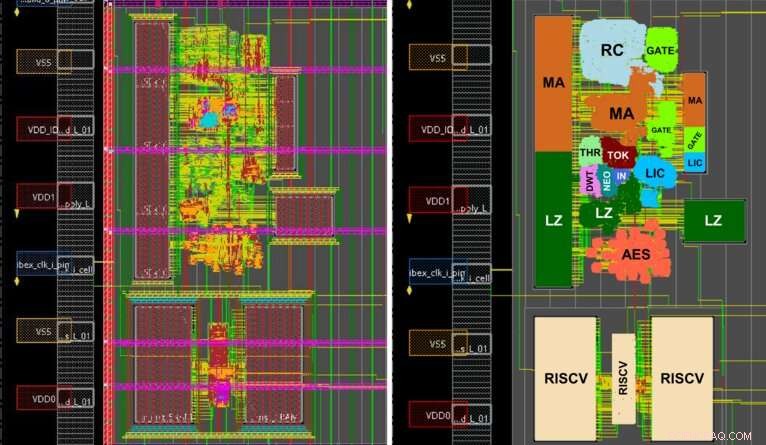Image resolution: width=766 pixels, height=445 pixels.
Task: Click the small blue LIC box under rotated GATE
Action: pos(695,163)
